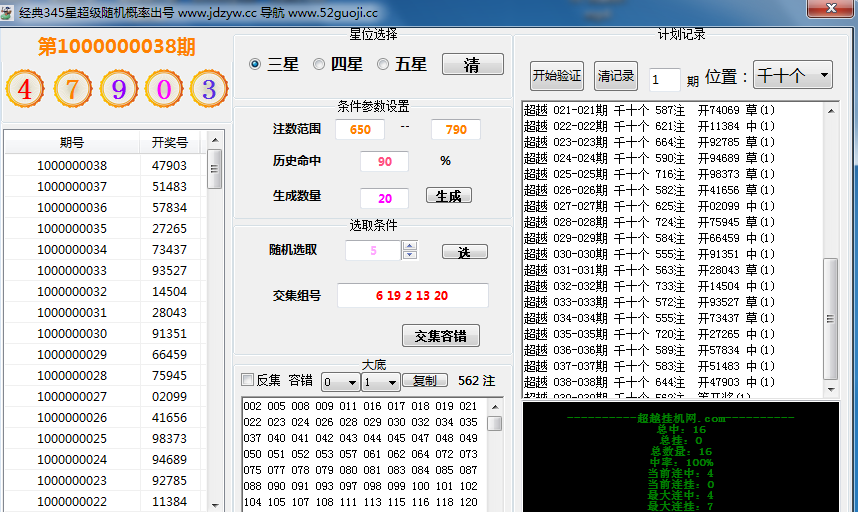This screenshot has height=512, width=858.
Task: Select the 五星 radio button
Action: point(383,64)
